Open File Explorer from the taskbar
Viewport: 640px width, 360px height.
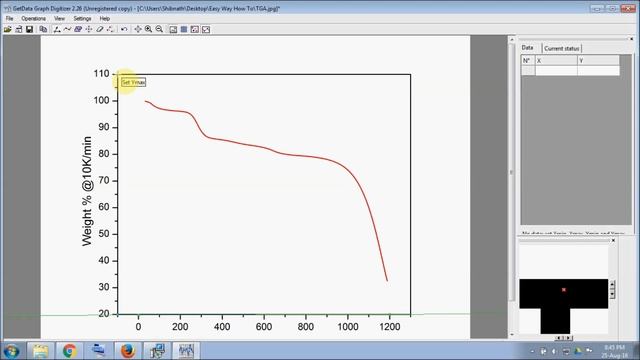tap(40, 351)
